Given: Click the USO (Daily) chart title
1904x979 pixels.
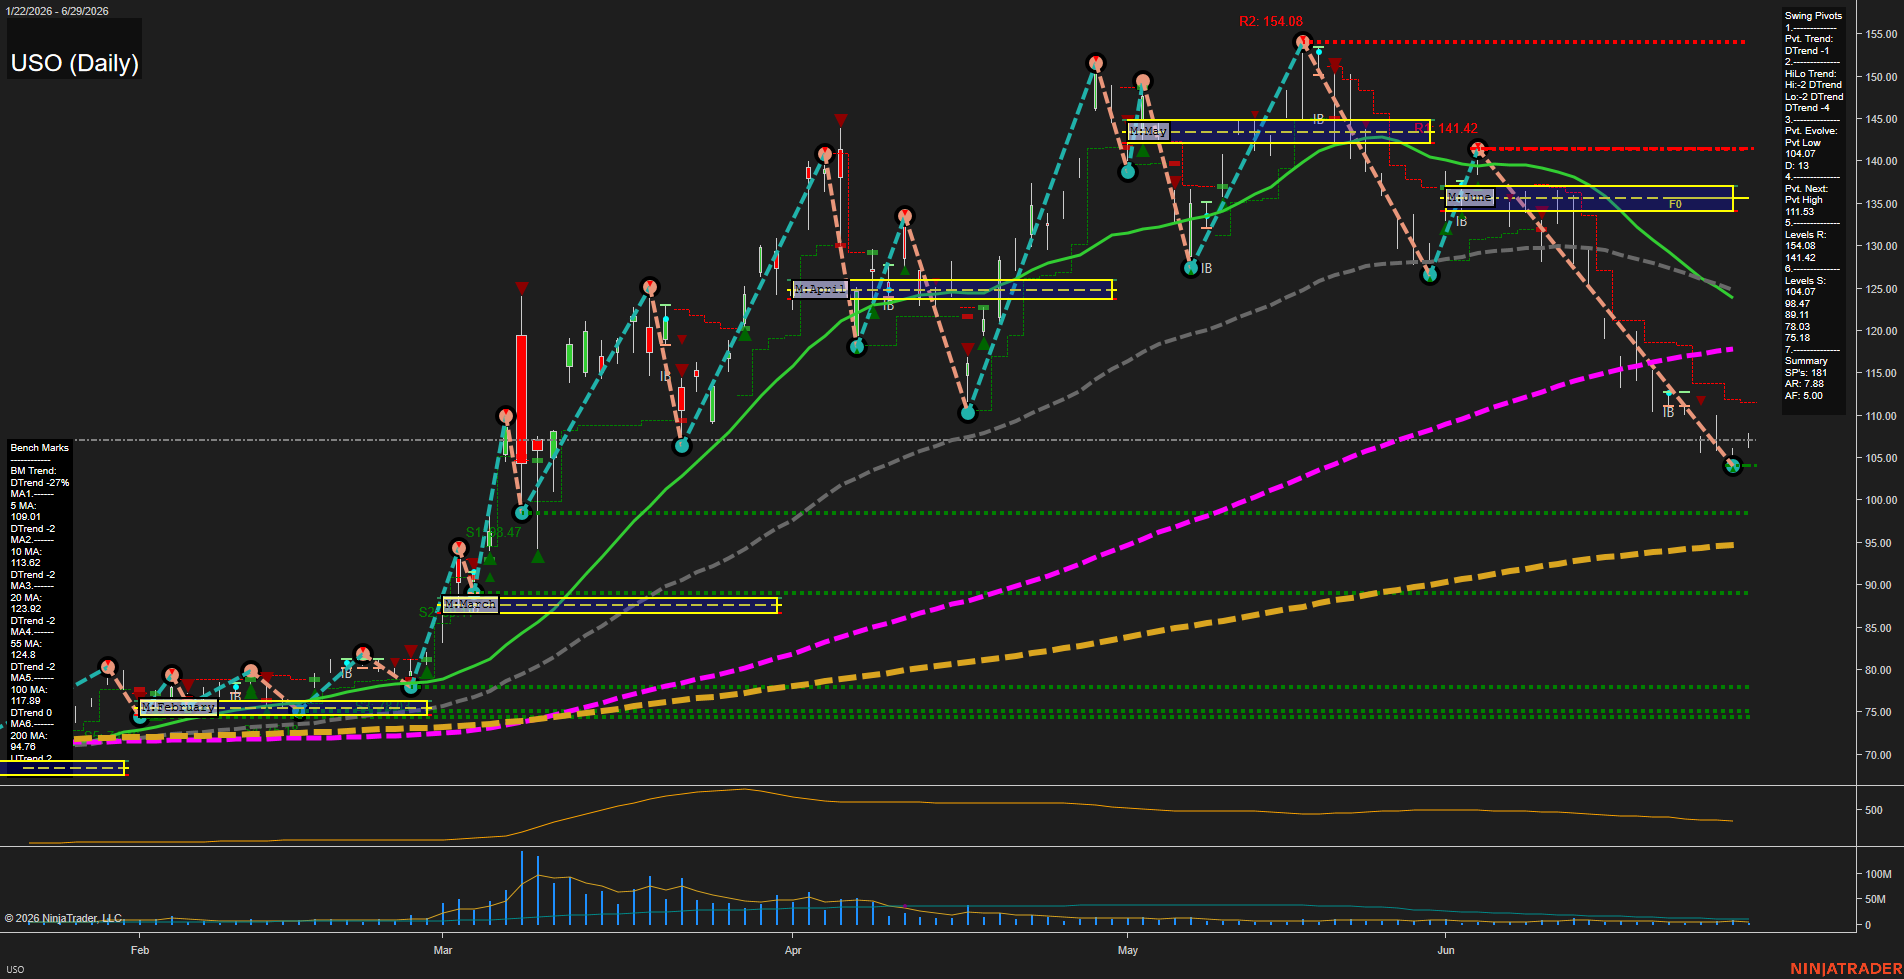Looking at the screenshot, I should [x=75, y=63].
